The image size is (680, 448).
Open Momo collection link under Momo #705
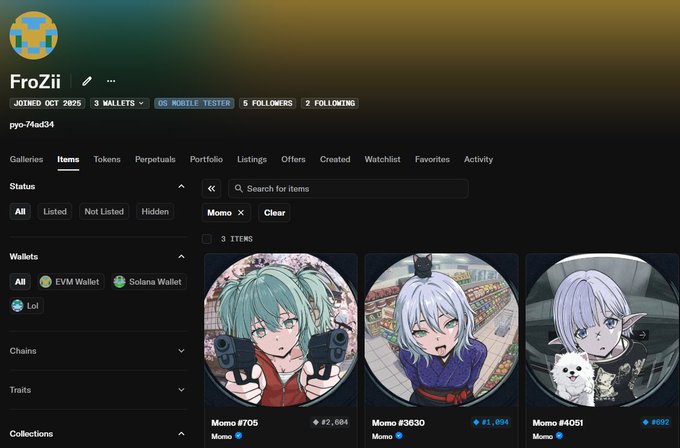(222, 436)
